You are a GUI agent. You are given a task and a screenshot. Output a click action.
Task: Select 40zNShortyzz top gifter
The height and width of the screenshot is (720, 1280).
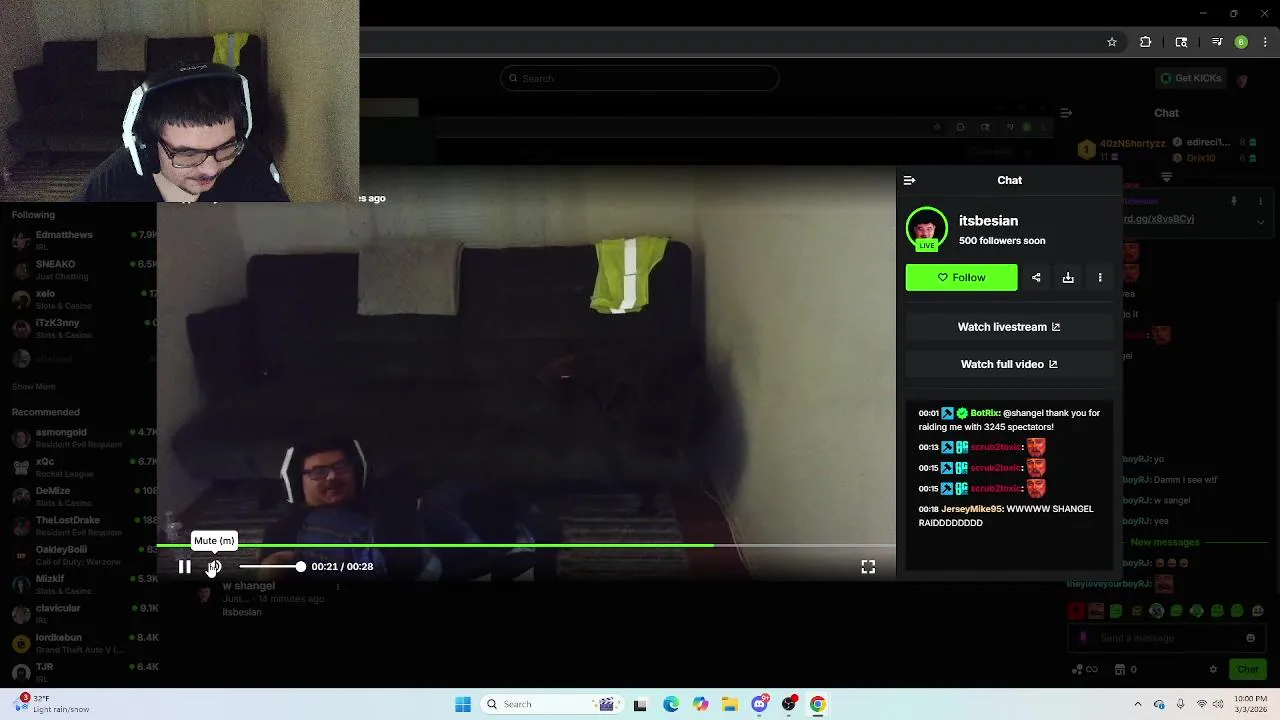(x=1133, y=143)
